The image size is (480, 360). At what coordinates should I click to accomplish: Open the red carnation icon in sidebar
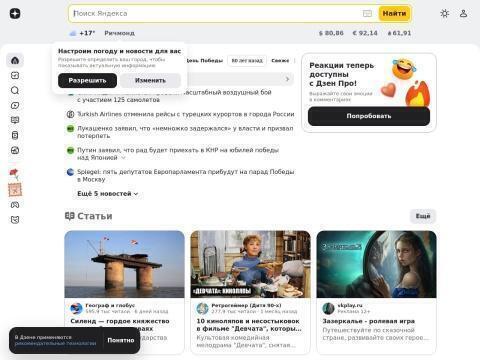[14, 173]
